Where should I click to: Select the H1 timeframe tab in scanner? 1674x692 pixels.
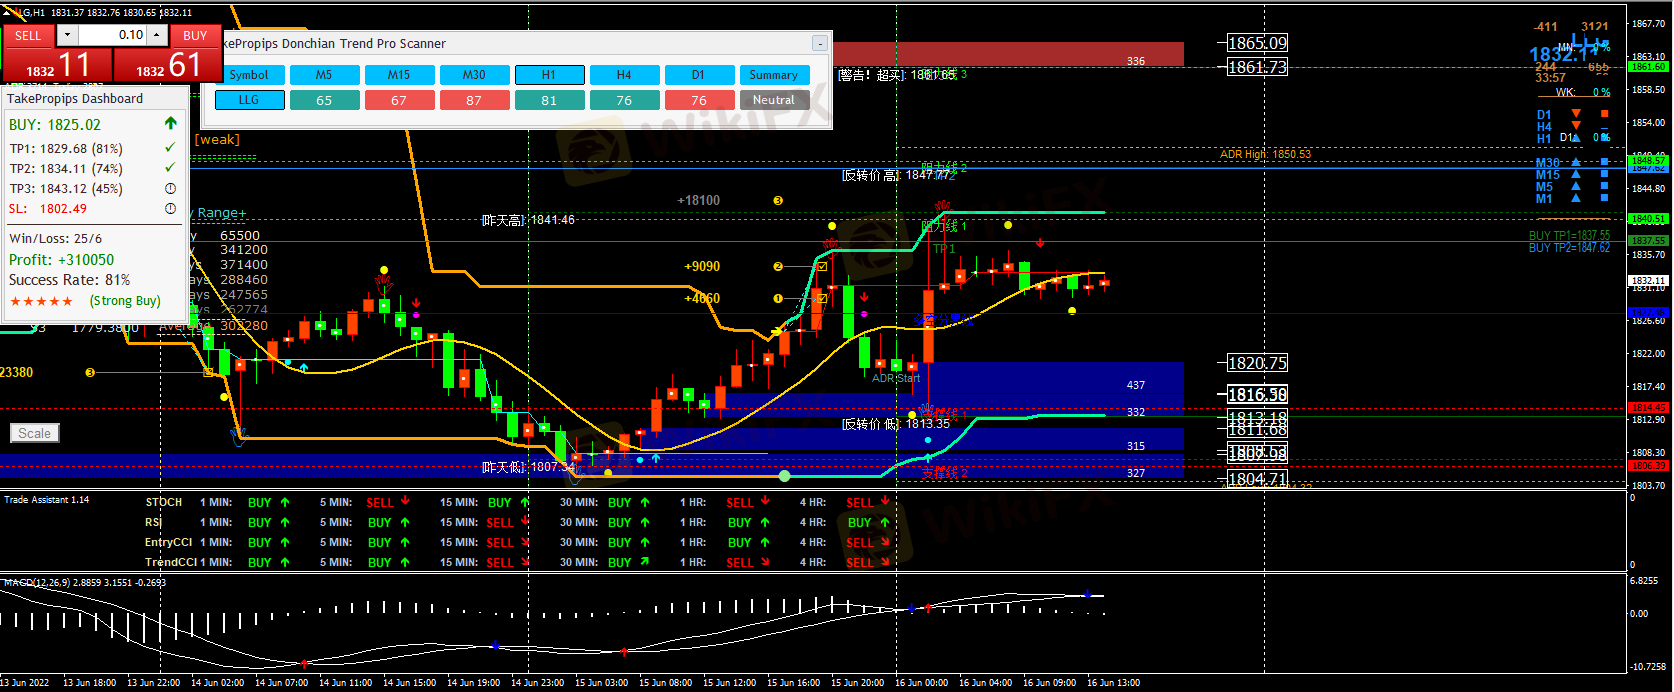(x=549, y=75)
